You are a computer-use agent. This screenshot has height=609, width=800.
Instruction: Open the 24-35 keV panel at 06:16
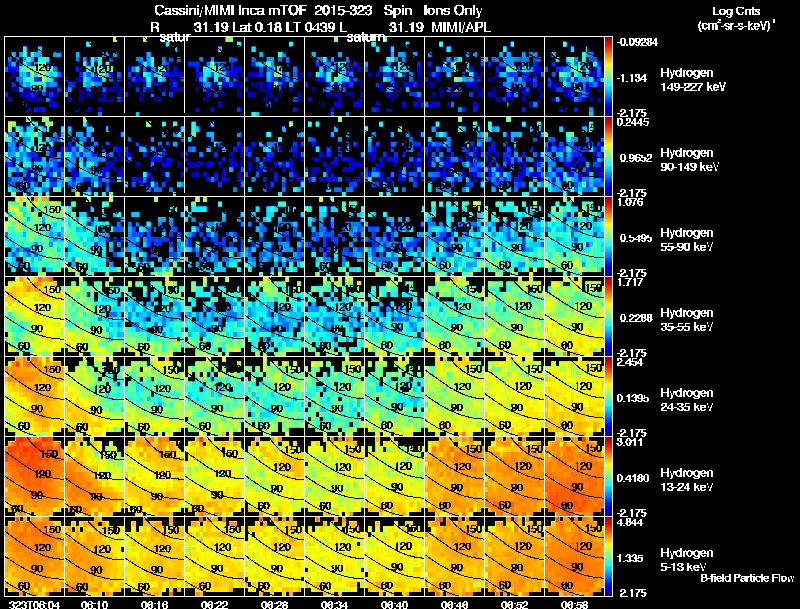tap(154, 396)
